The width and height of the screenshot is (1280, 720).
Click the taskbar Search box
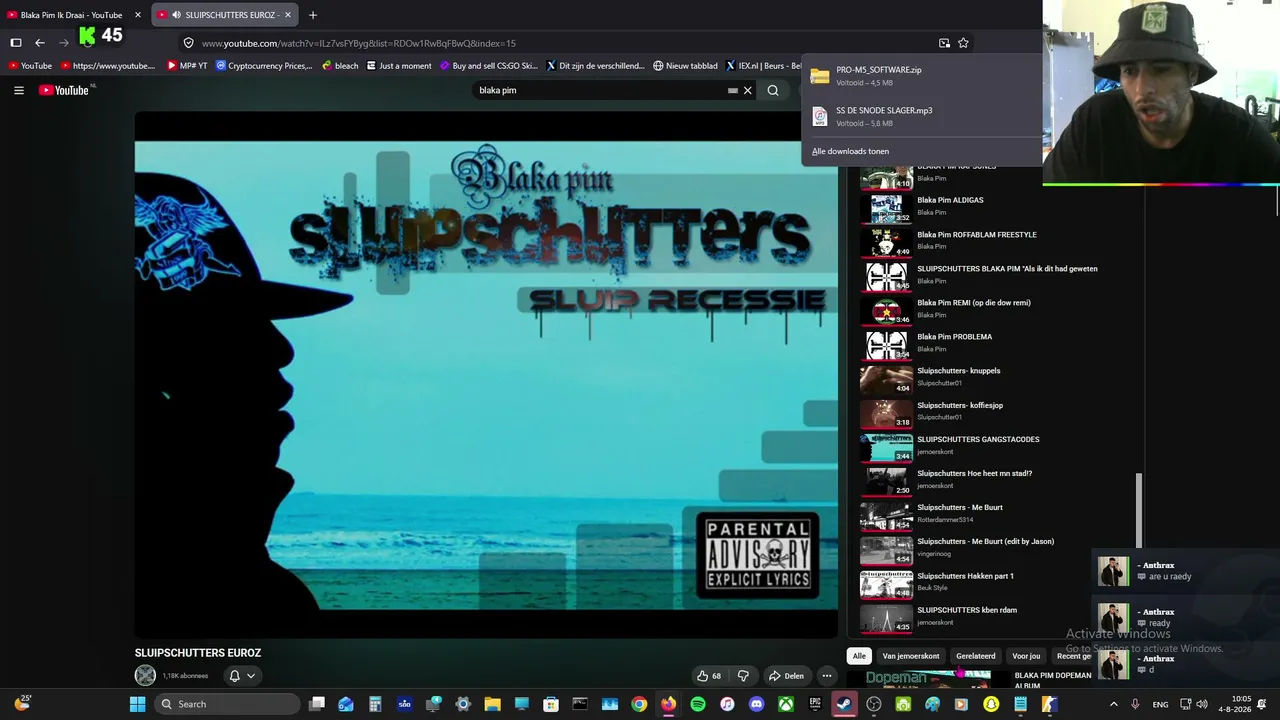click(228, 704)
